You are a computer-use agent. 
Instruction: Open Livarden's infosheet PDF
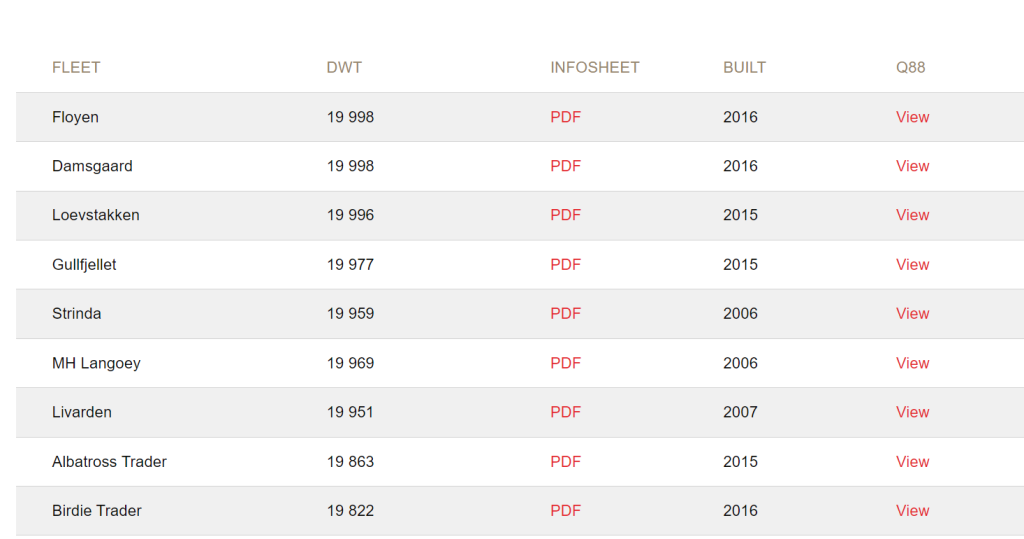pos(565,412)
